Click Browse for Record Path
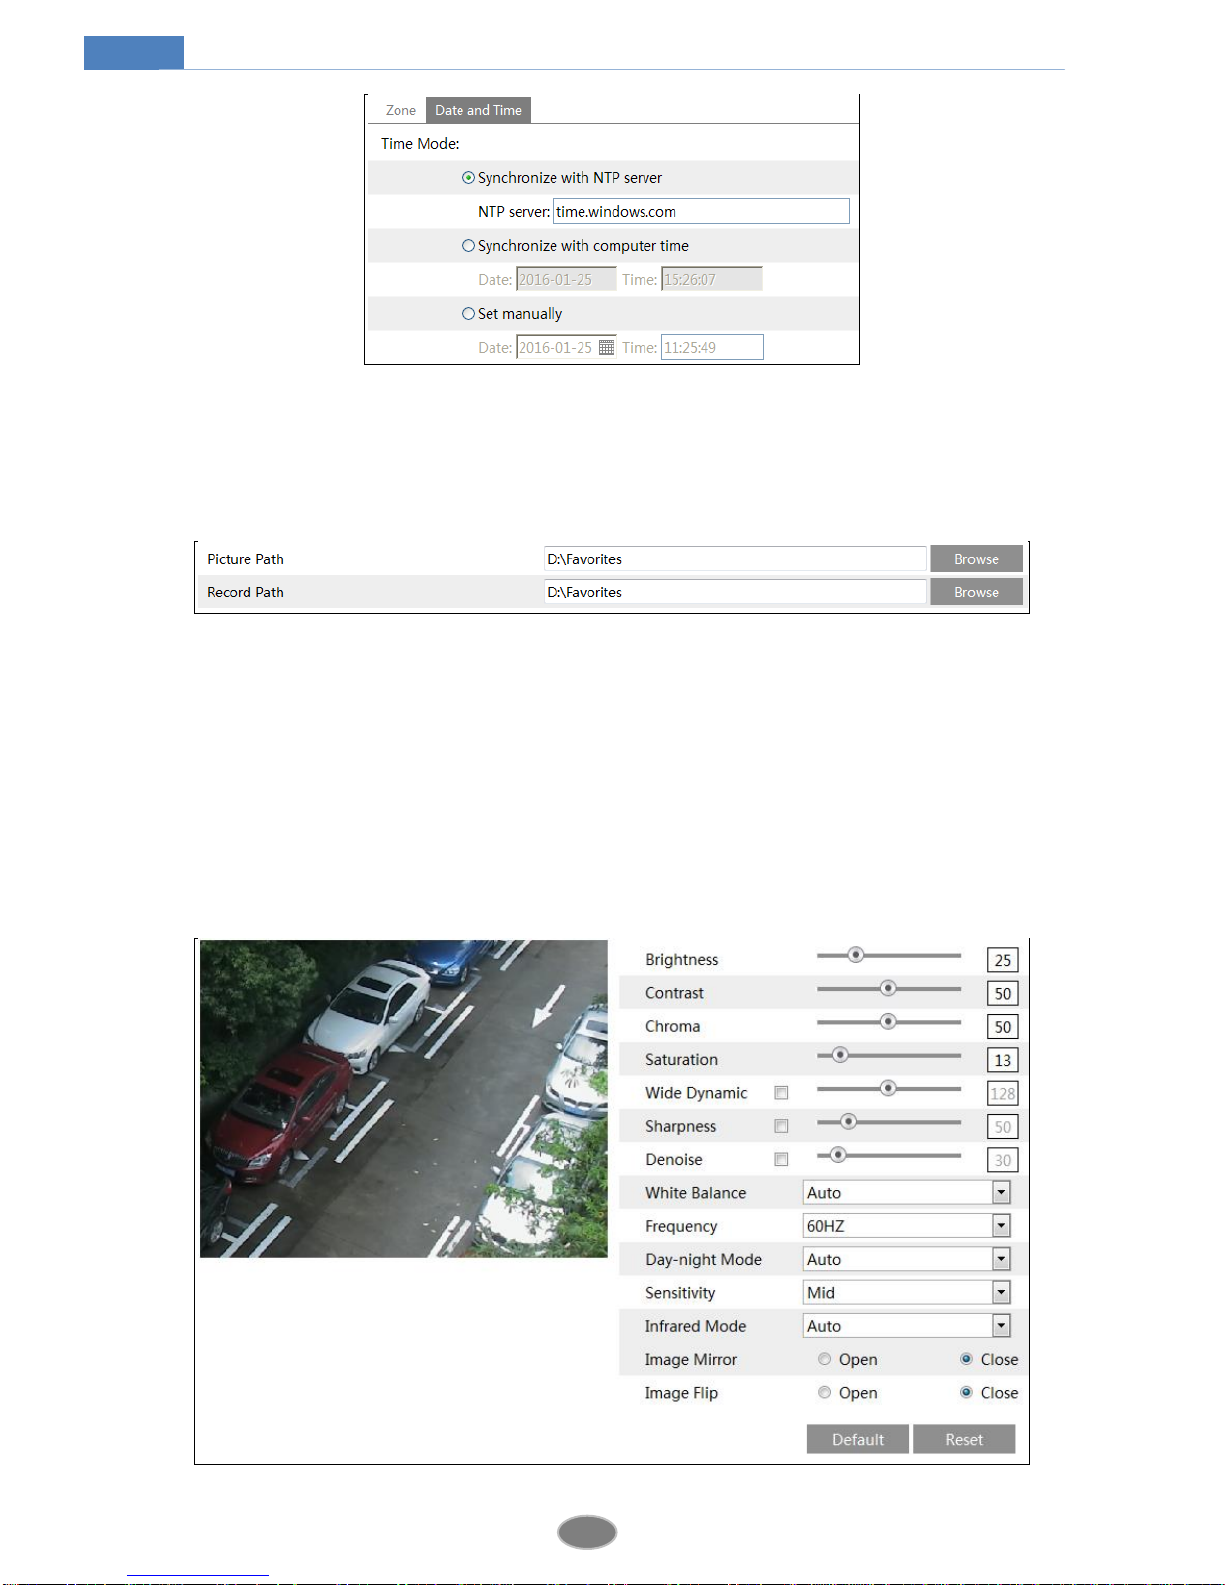The height and width of the screenshot is (1585, 1225). pyautogui.click(x=976, y=592)
